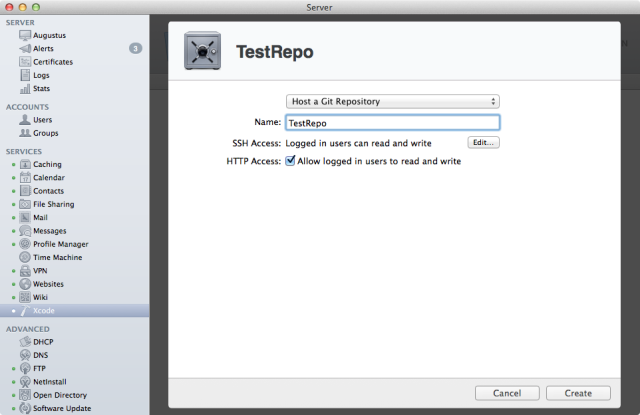The height and width of the screenshot is (415, 640).
Task: Click the DNS service icon
Action: [25, 355]
